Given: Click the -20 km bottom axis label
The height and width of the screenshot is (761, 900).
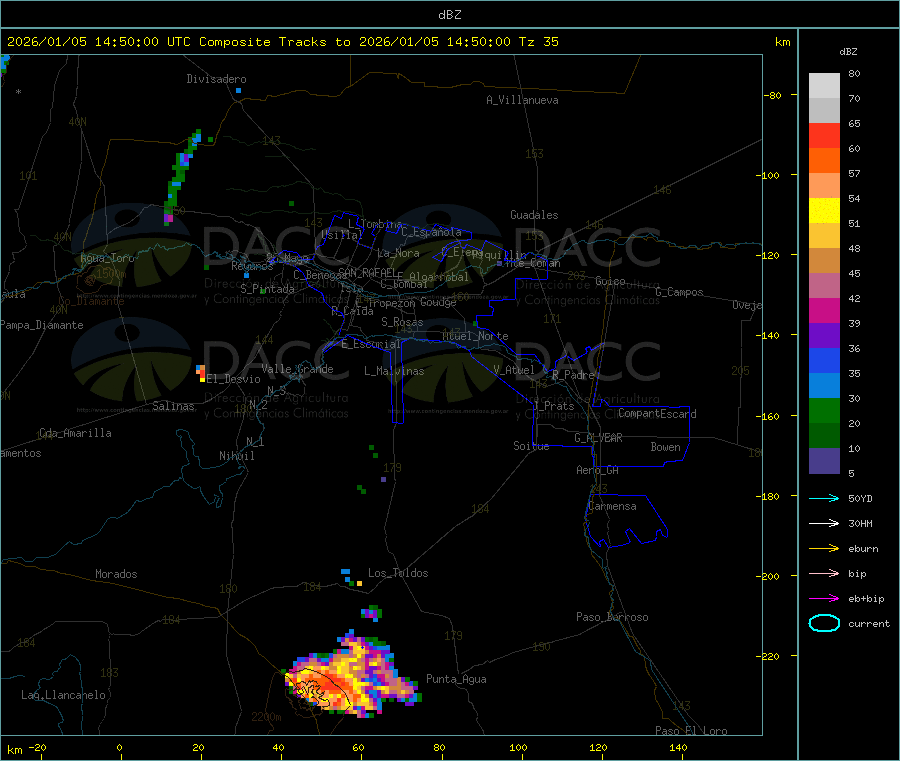Looking at the screenshot, I should coord(37,747).
